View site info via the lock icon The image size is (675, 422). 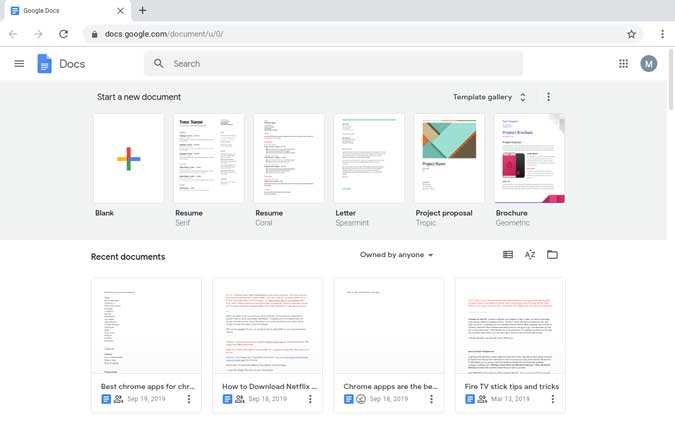(x=94, y=34)
